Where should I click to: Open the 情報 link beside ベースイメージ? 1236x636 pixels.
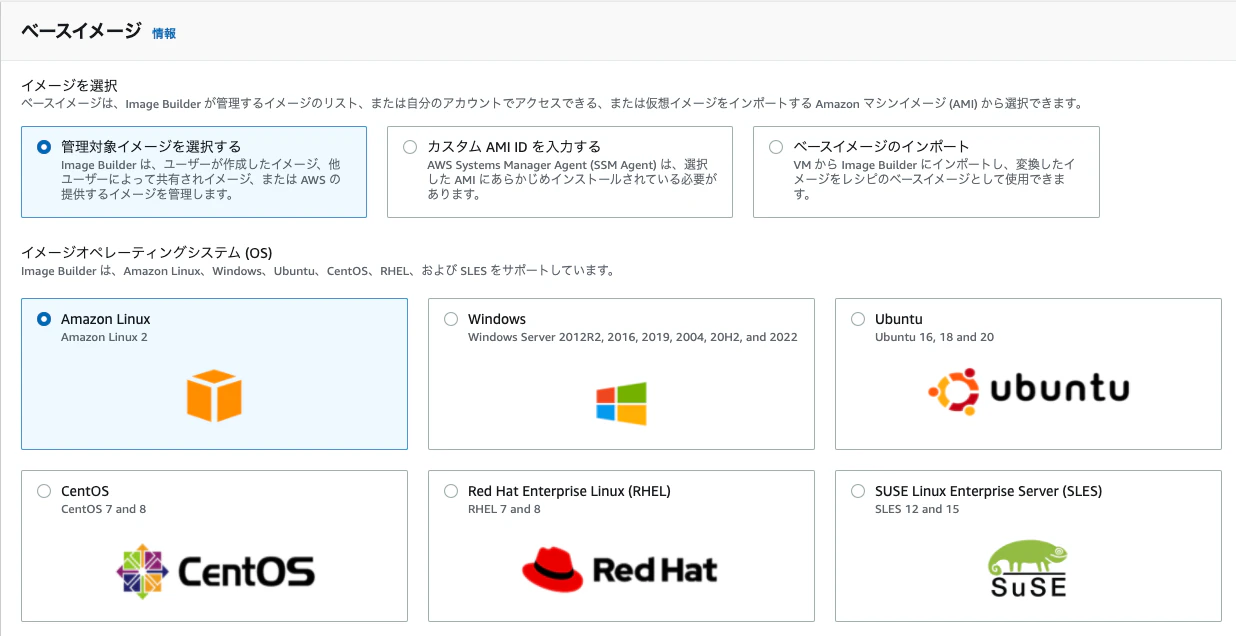[164, 33]
